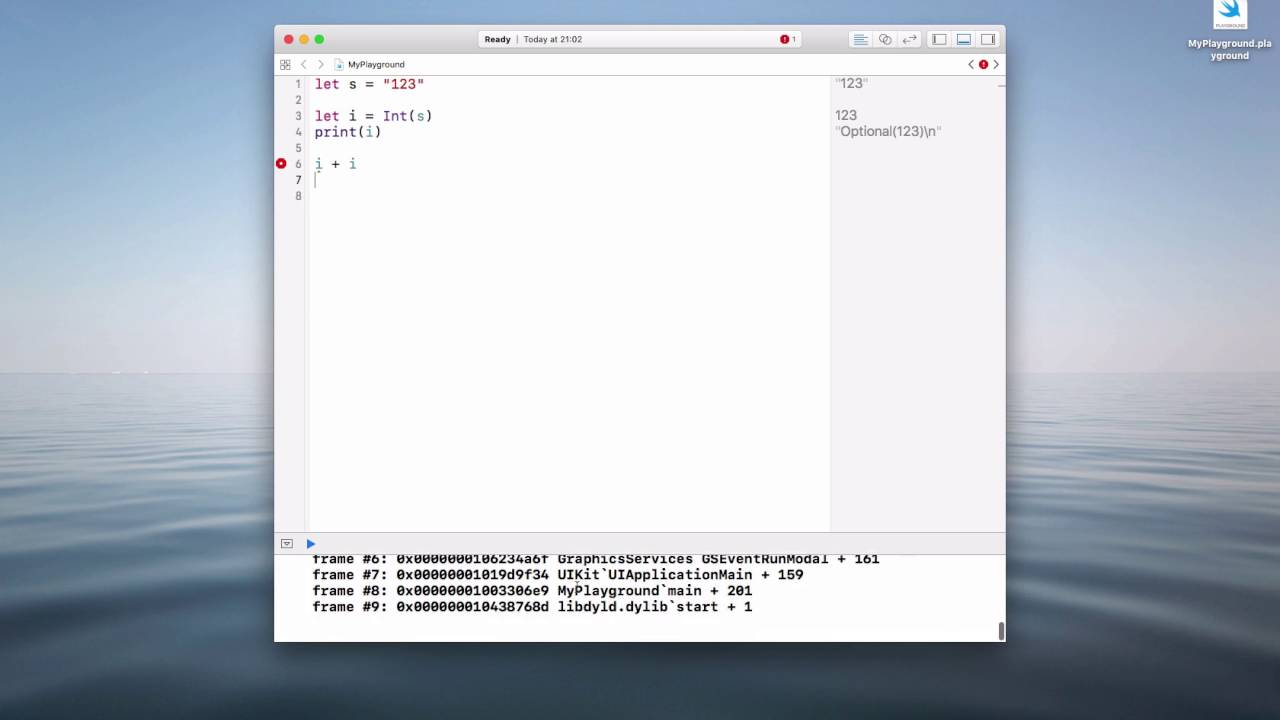Zoom the playground window with green button
Image resolution: width=1280 pixels, height=720 pixels.
(319, 39)
